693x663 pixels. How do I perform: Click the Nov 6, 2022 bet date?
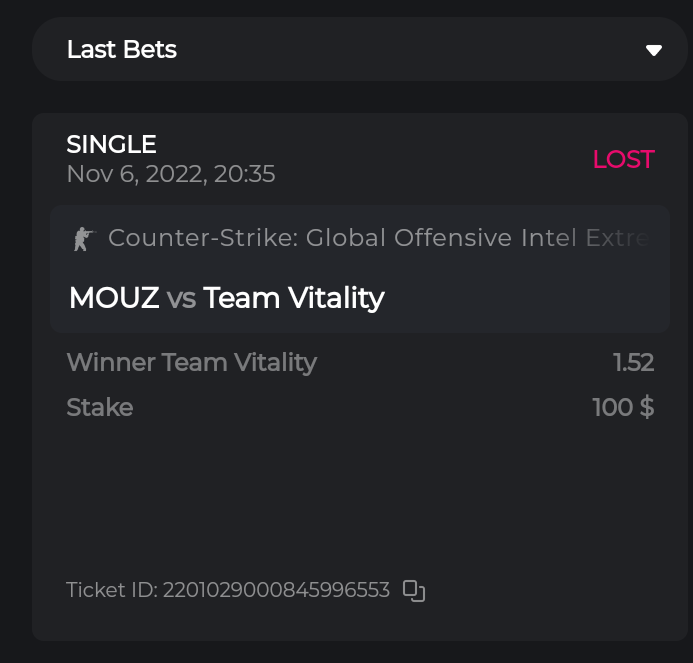(170, 174)
